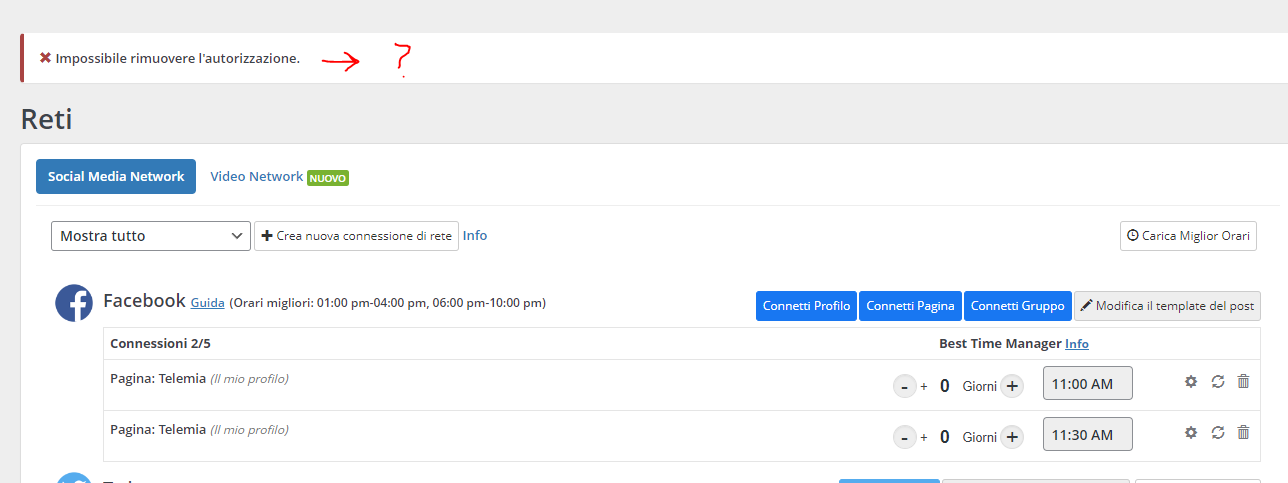Image resolution: width=1288 pixels, height=483 pixels.
Task: Open the Mostra tutto dropdown
Action: pos(151,236)
